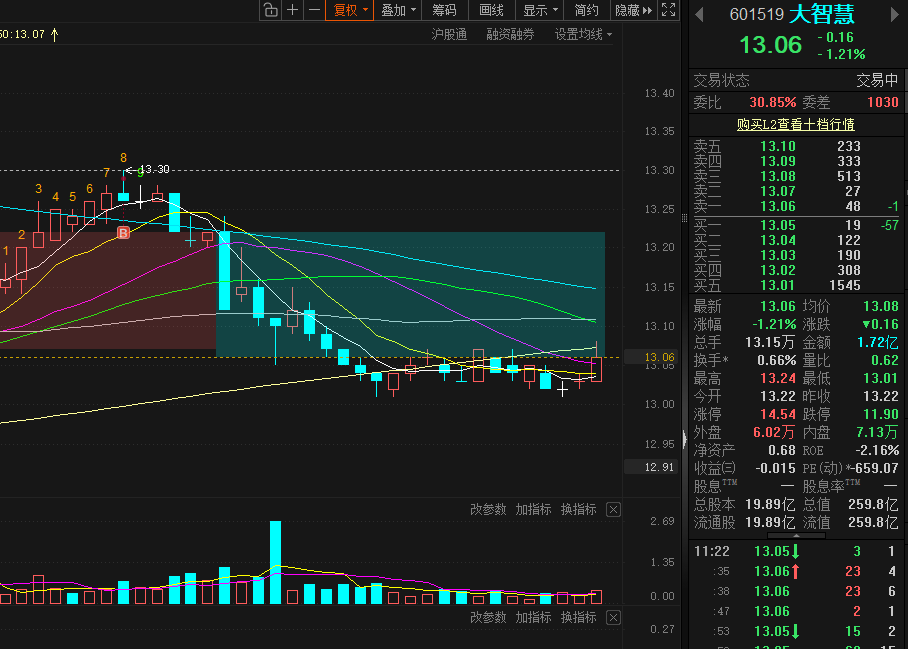The width and height of the screenshot is (908, 649).
Task: Click the large cyan candlestick at 13.20
Action: click(x=225, y=270)
